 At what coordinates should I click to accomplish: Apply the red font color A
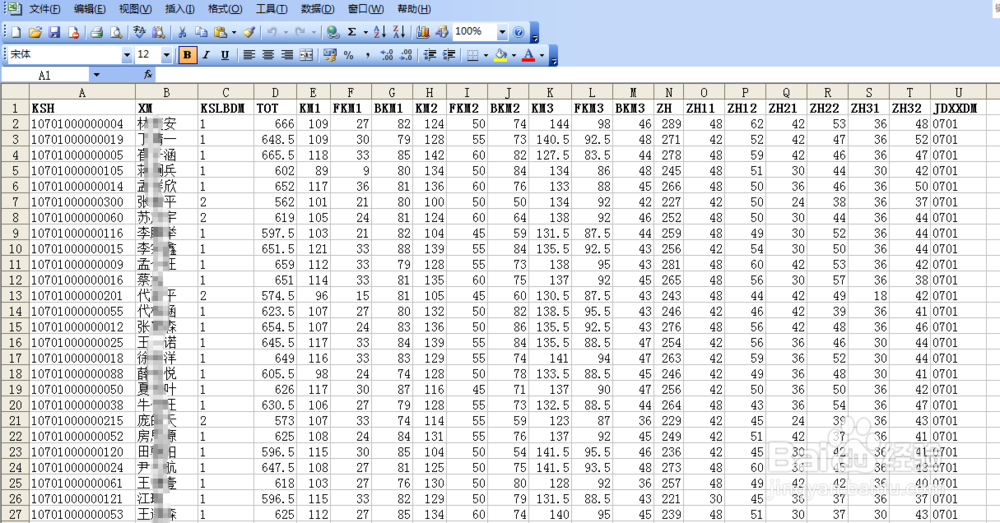529,55
